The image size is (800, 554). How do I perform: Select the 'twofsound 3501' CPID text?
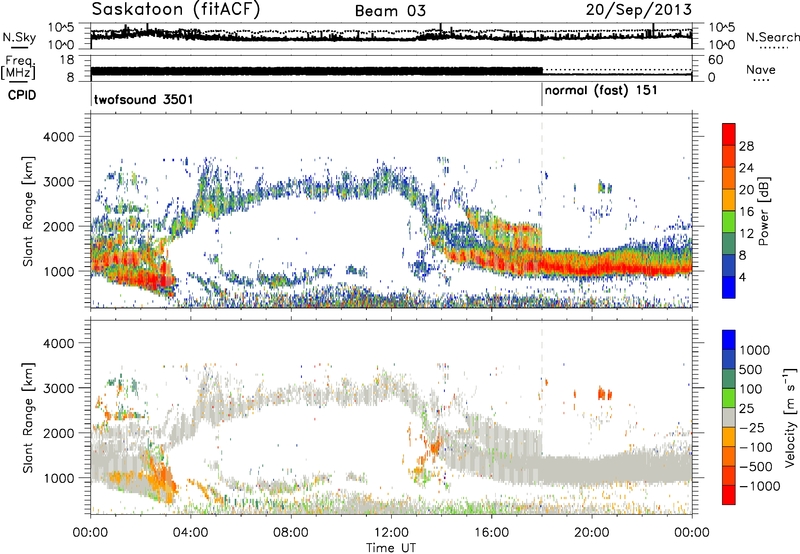[x=143, y=99]
